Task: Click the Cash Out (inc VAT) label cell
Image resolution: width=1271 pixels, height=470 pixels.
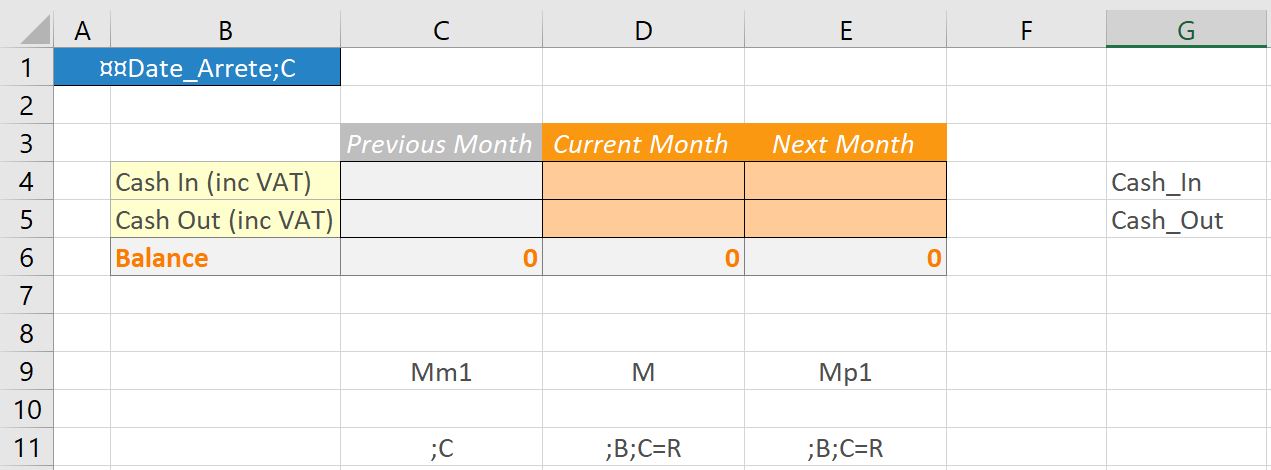Action: [x=226, y=219]
